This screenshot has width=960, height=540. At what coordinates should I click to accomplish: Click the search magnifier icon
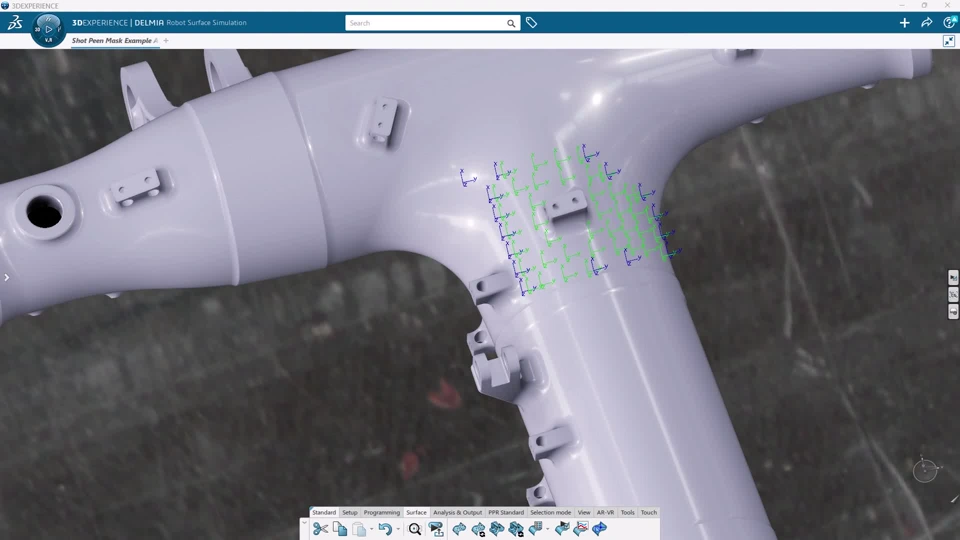[x=511, y=23]
